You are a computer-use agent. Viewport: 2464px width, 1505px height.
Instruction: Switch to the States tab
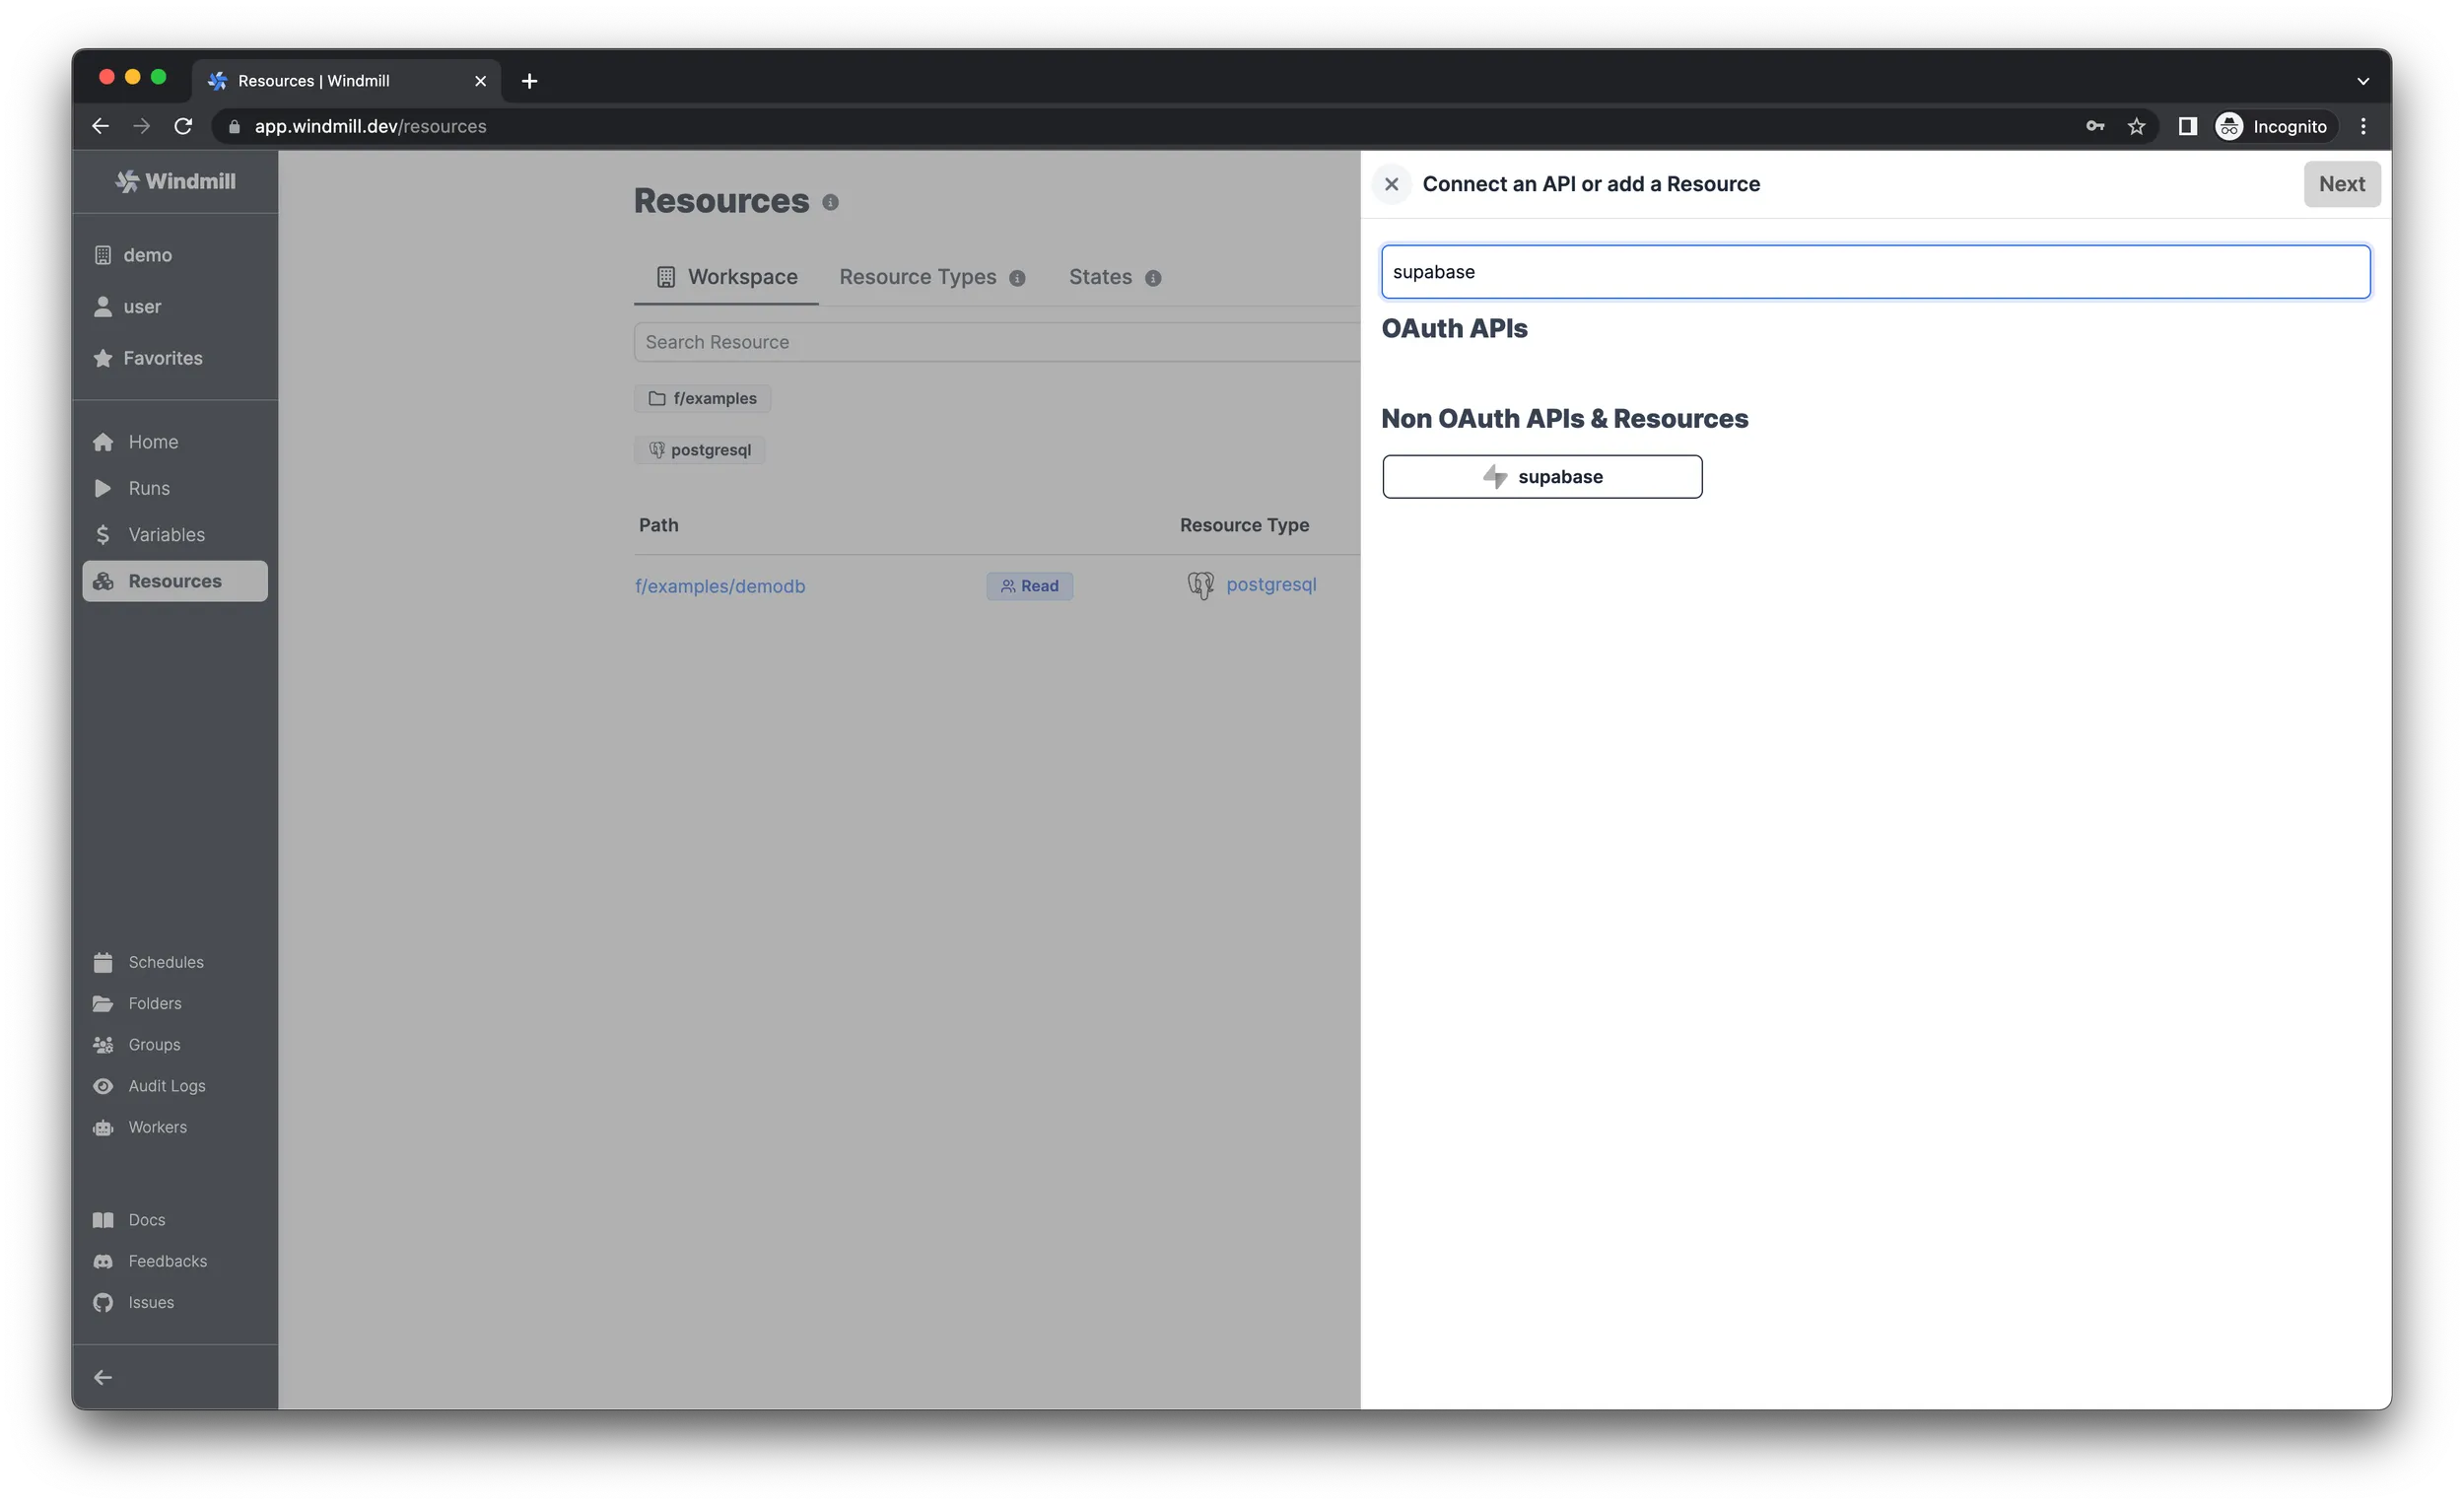[1099, 277]
